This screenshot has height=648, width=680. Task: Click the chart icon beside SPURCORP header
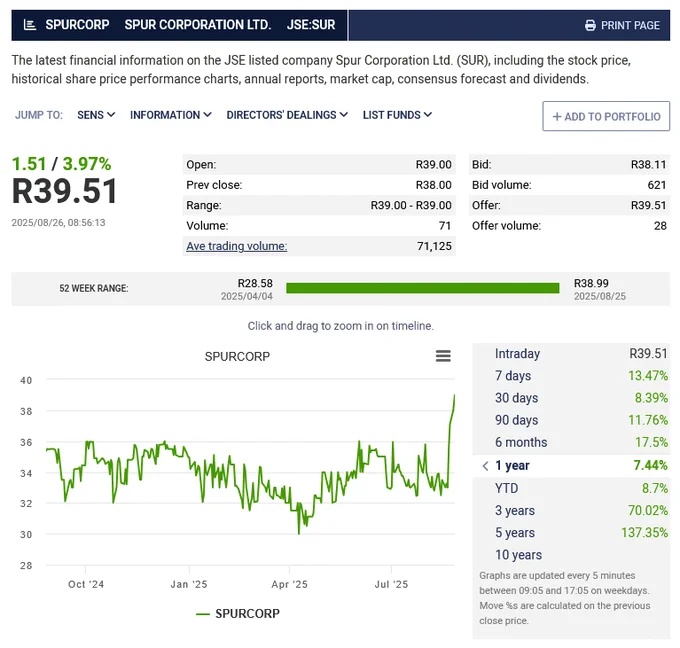coord(29,25)
